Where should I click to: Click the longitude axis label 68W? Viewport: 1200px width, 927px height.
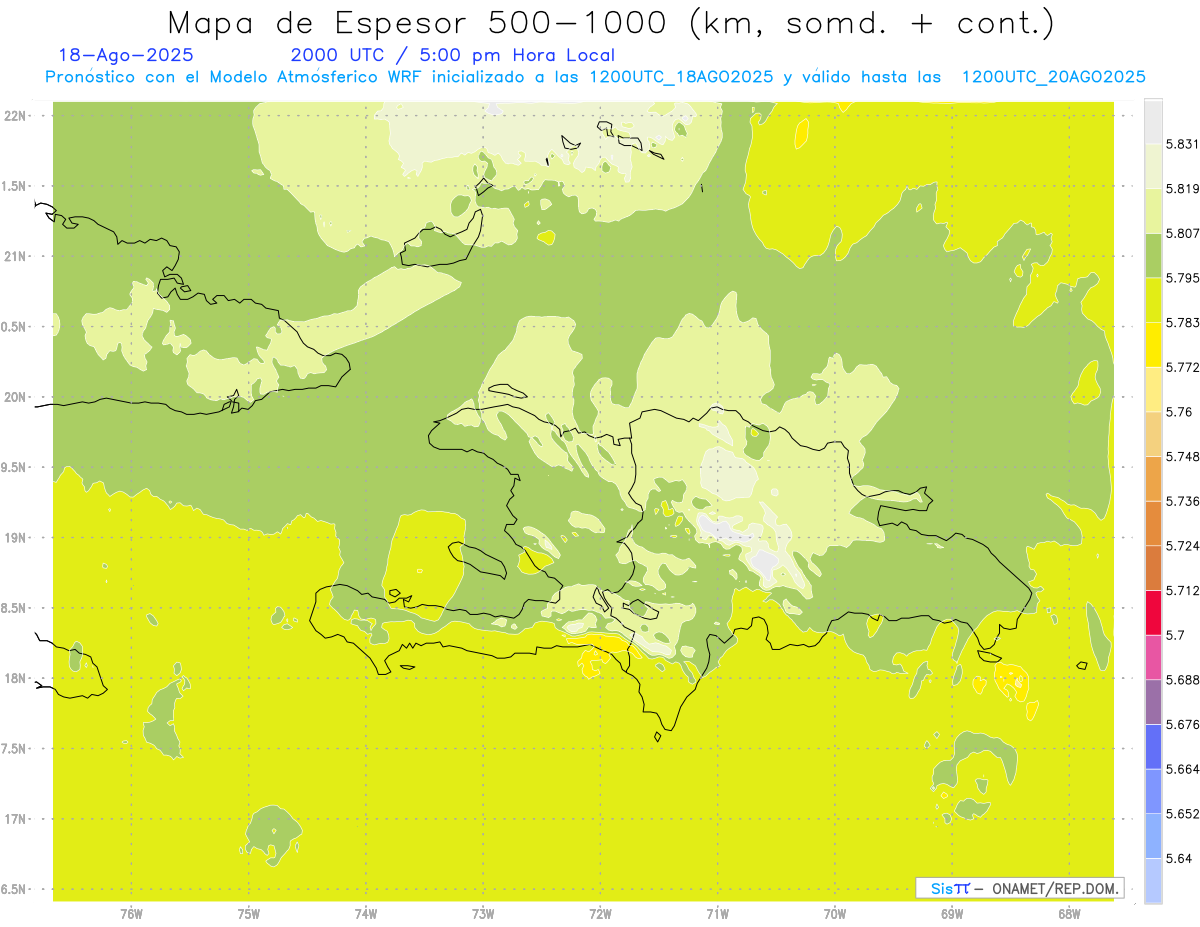click(1069, 914)
